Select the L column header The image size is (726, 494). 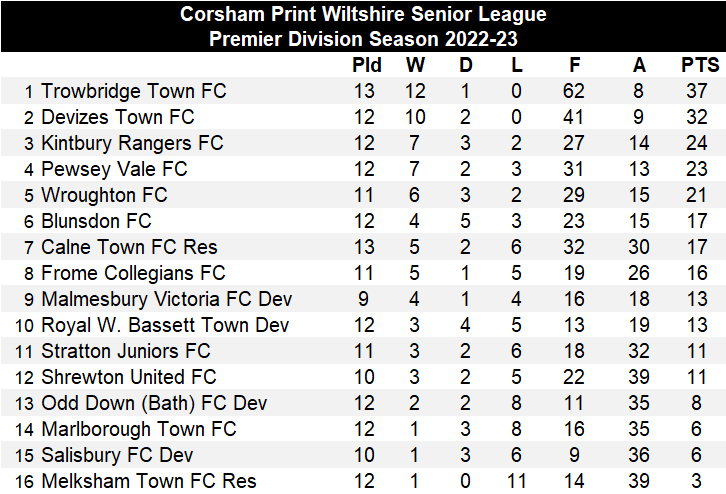click(515, 66)
